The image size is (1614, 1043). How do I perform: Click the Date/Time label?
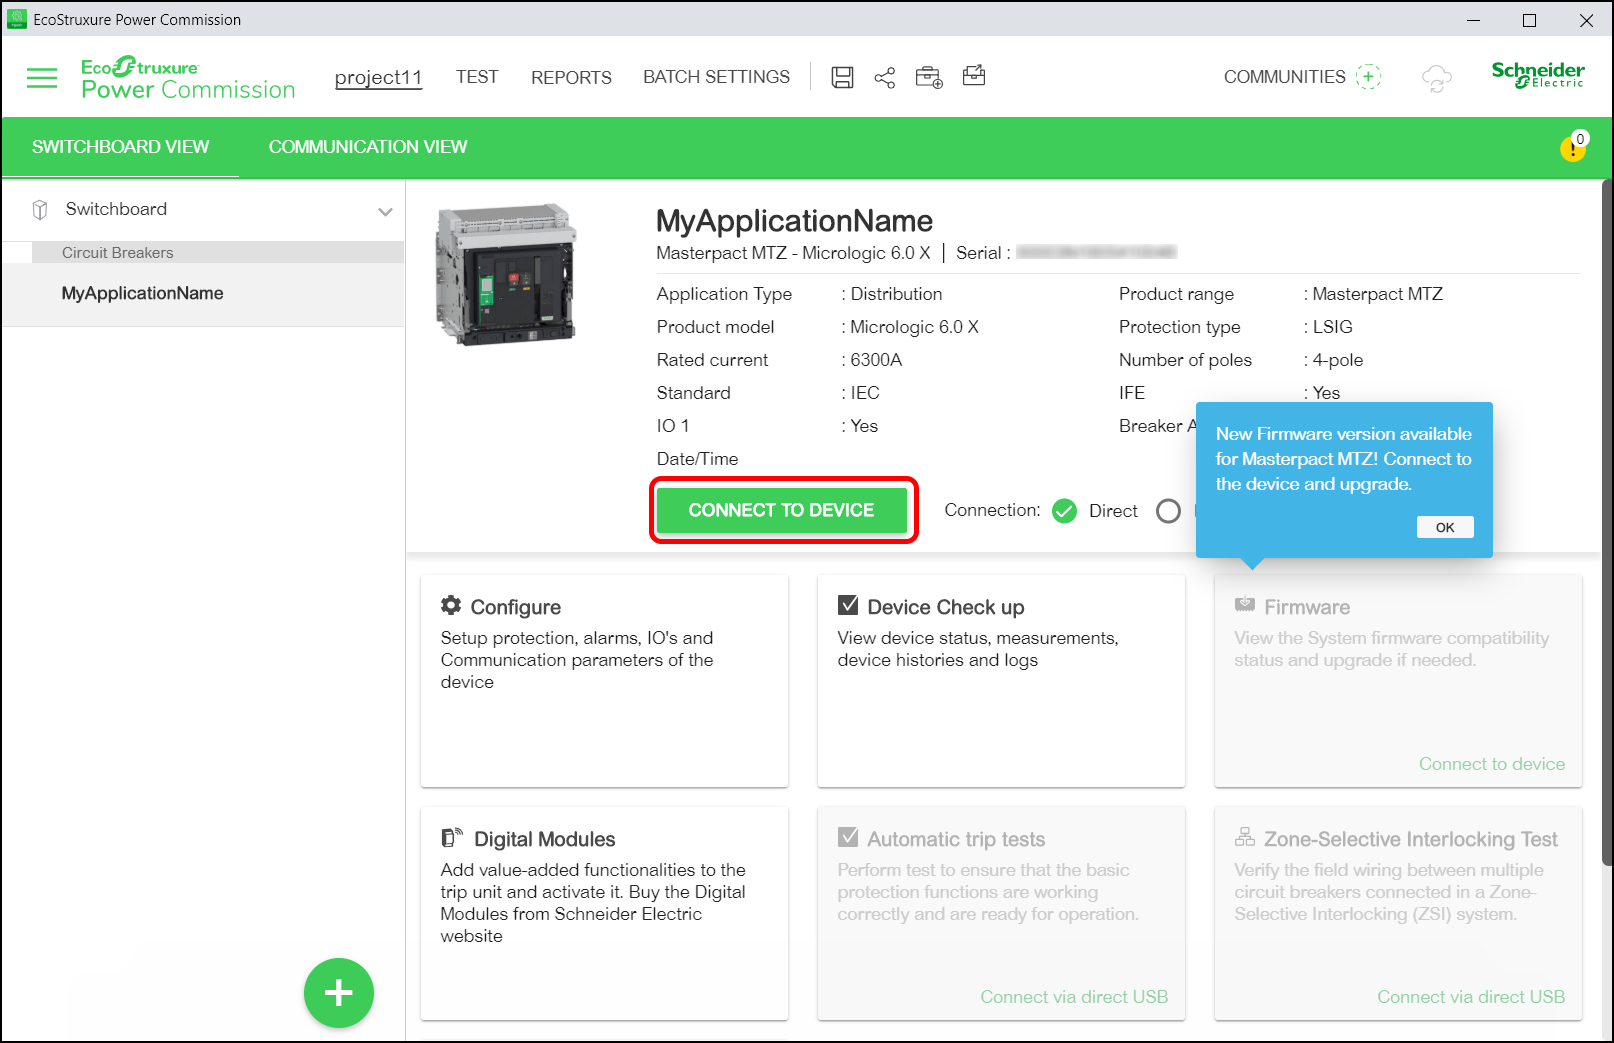[x=697, y=459]
